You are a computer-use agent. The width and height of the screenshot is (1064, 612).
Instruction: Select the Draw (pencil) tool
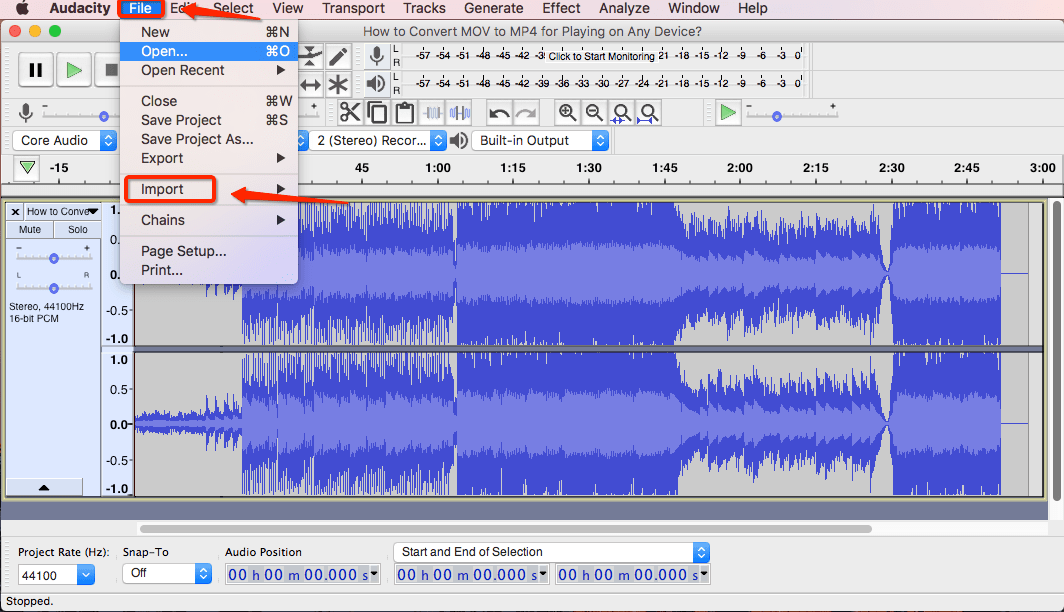(338, 56)
